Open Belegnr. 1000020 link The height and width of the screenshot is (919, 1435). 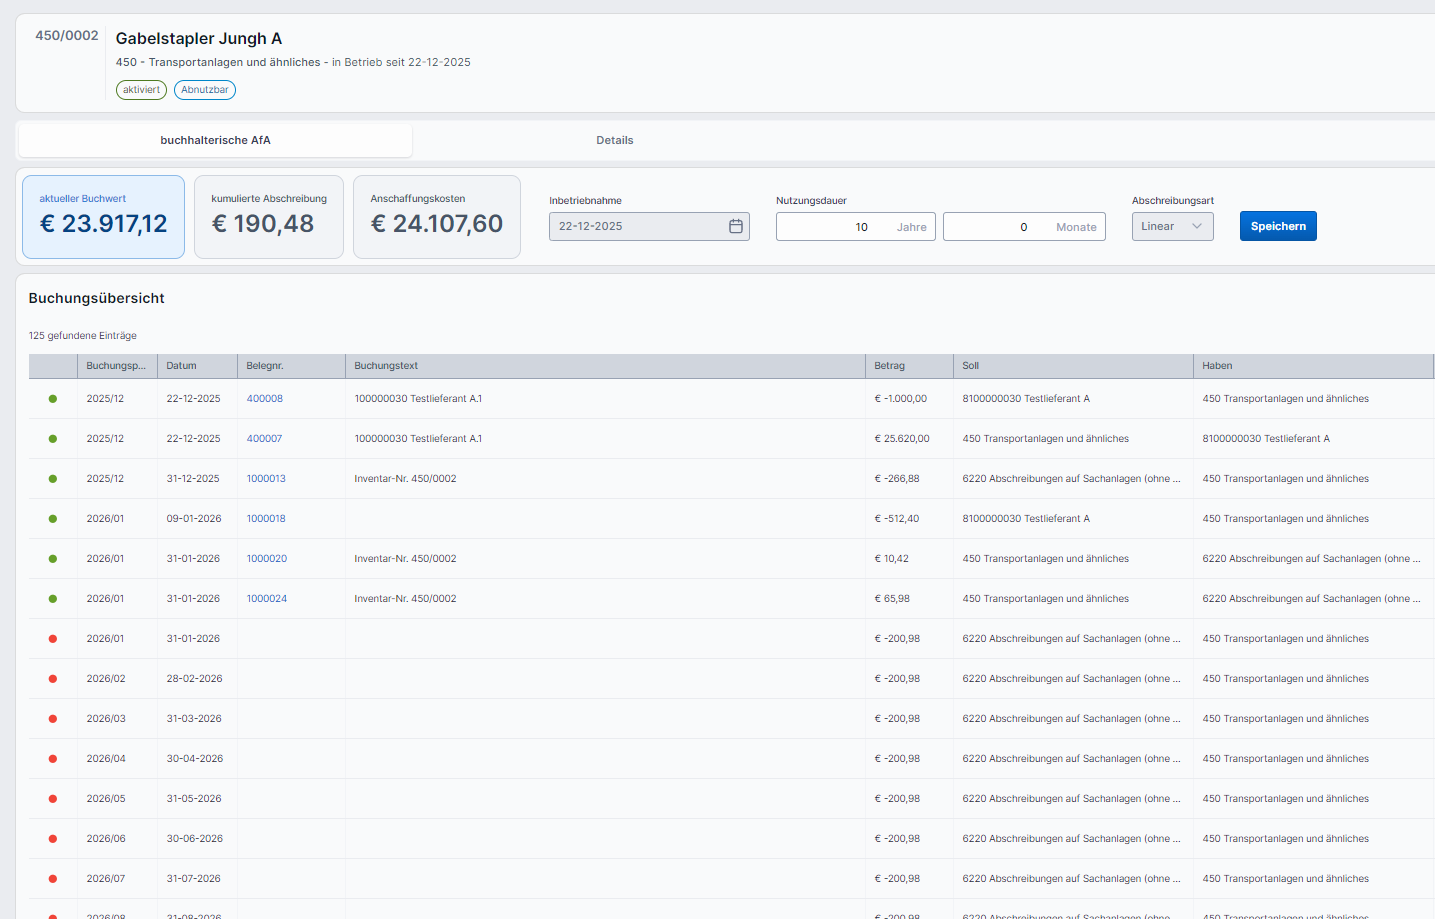(x=267, y=559)
